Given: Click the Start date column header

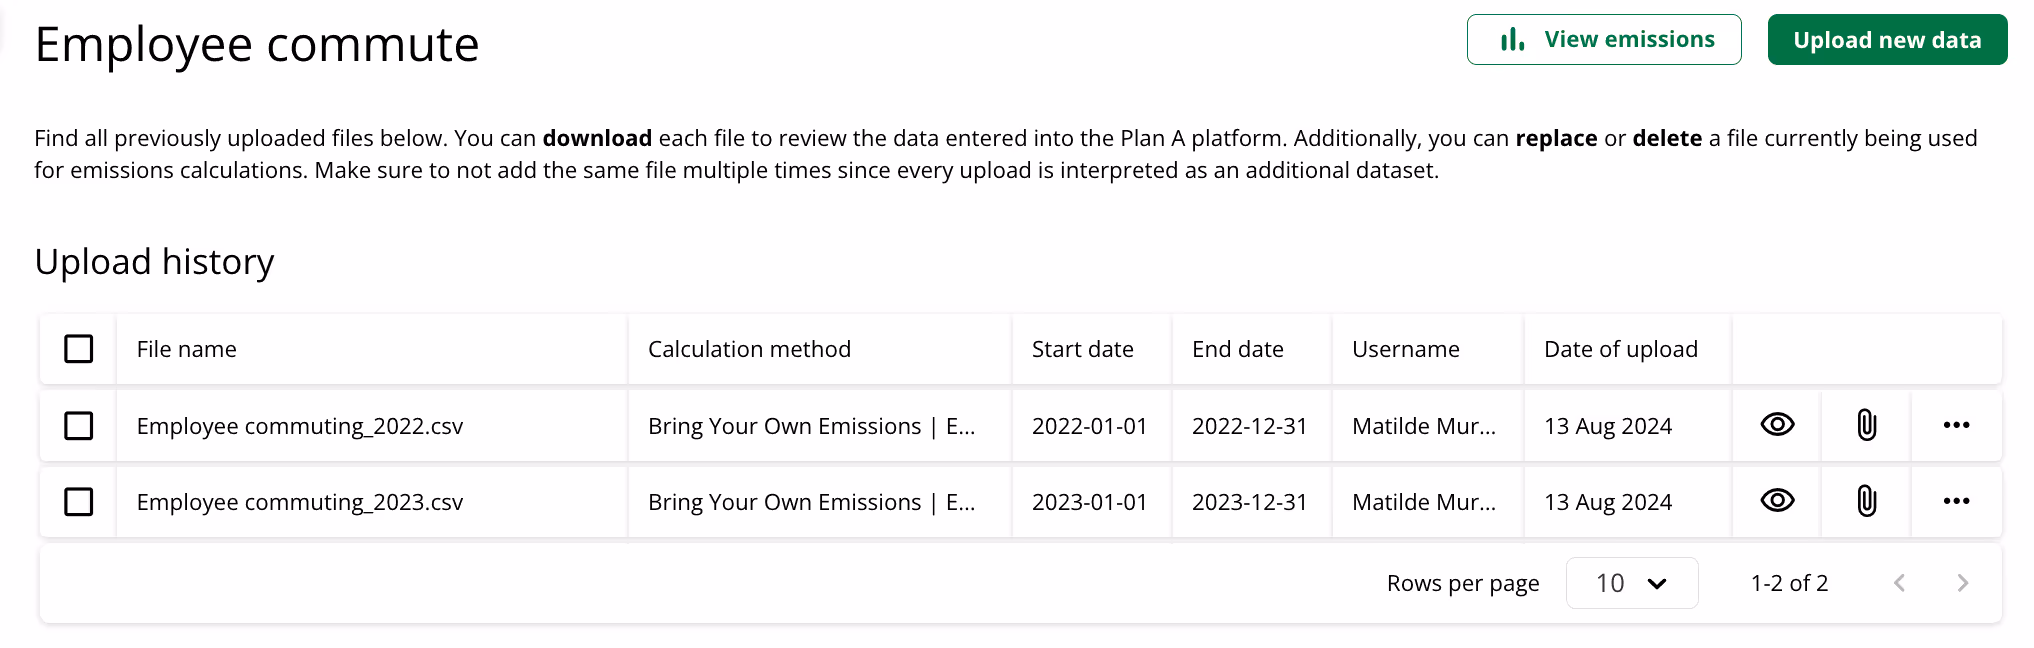Looking at the screenshot, I should (x=1082, y=349).
